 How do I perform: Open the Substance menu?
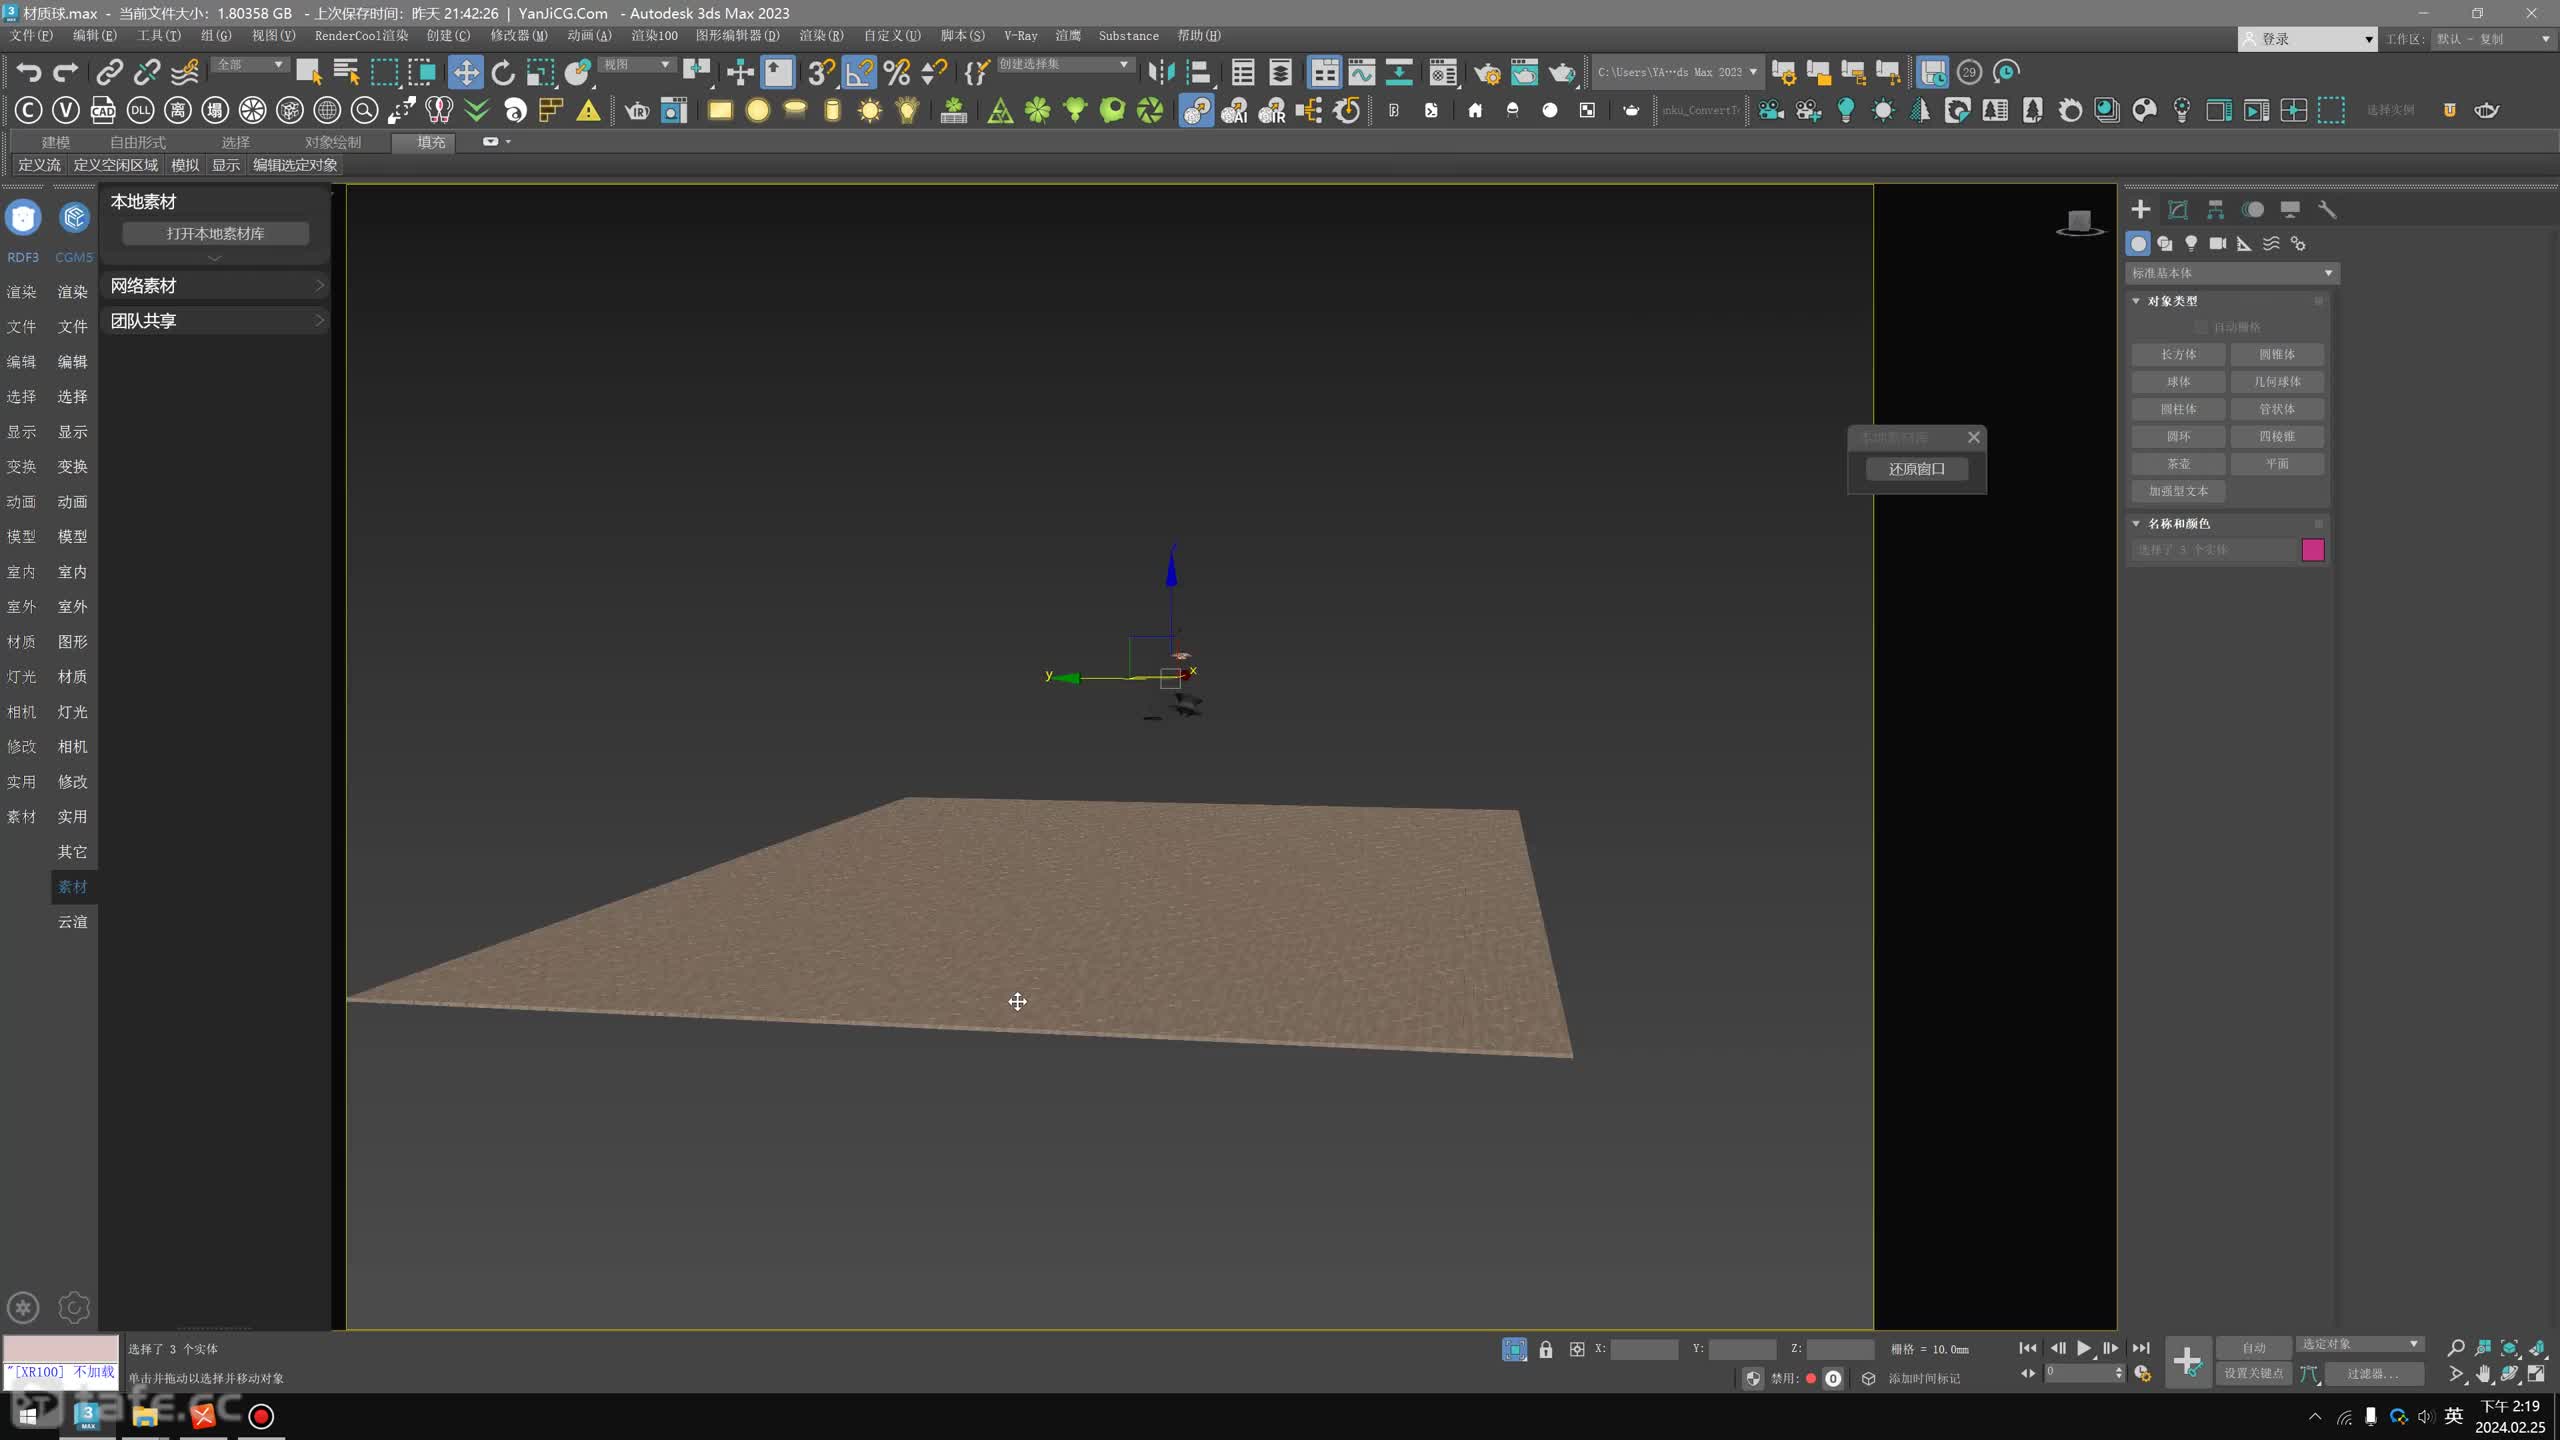[x=1128, y=36]
